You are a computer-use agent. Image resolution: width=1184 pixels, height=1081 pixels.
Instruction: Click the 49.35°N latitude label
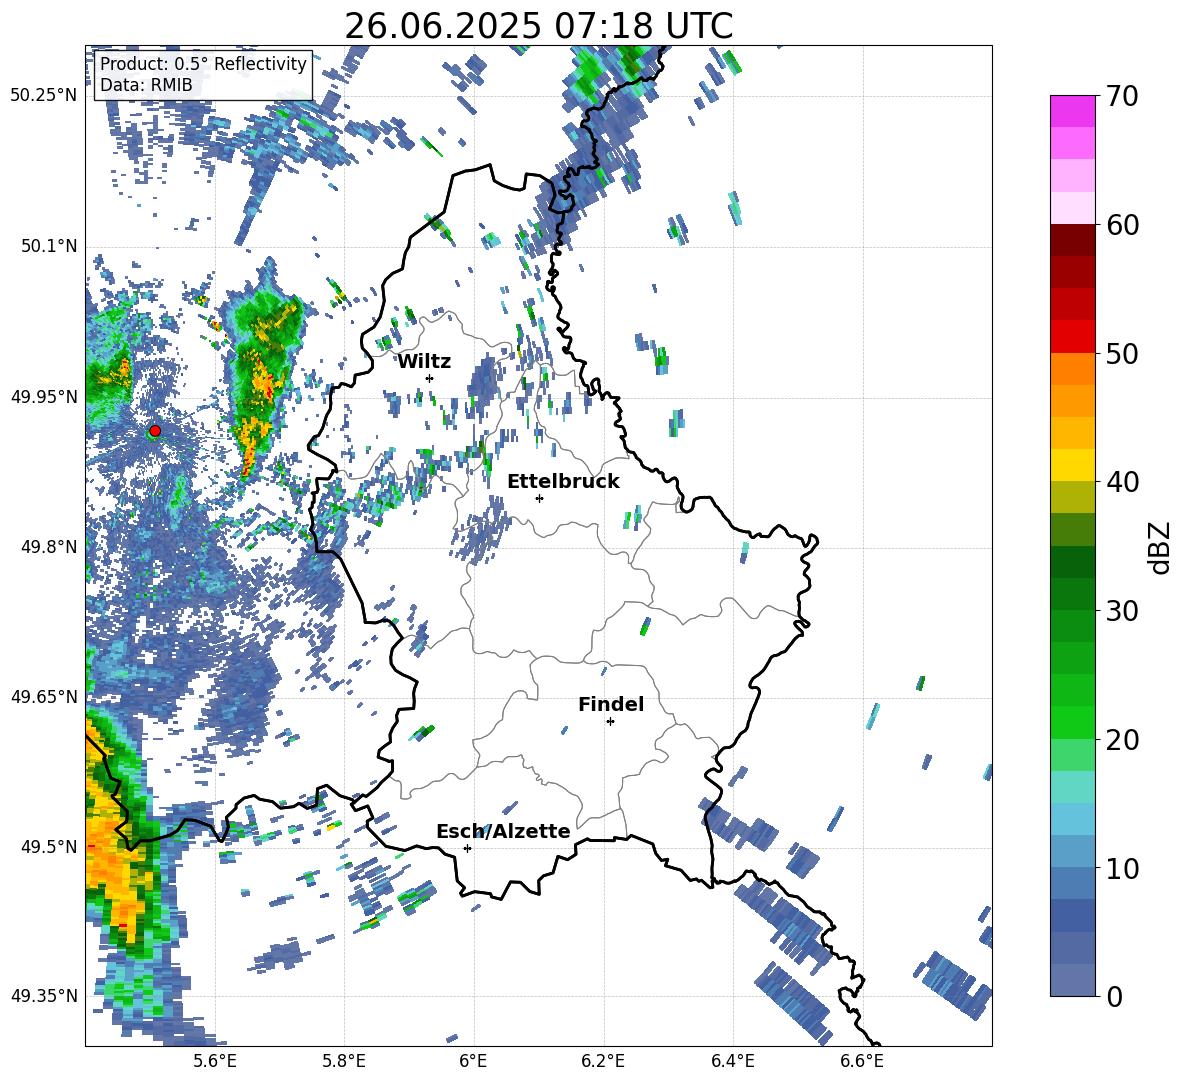click(44, 996)
